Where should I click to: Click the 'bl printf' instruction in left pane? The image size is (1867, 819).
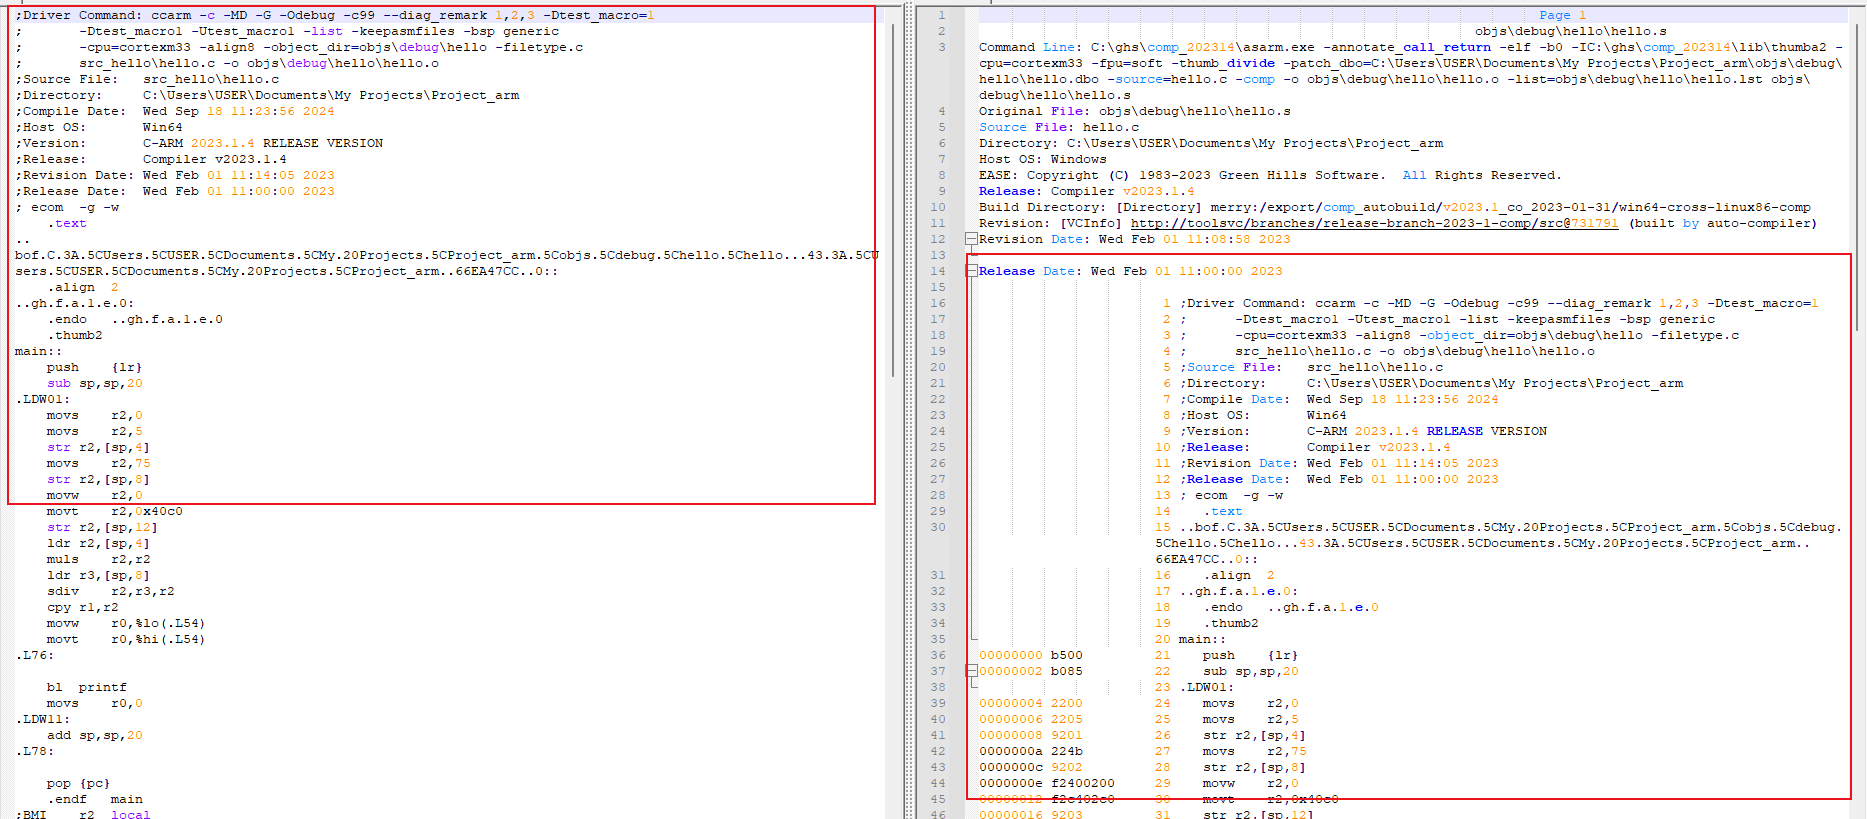87,687
